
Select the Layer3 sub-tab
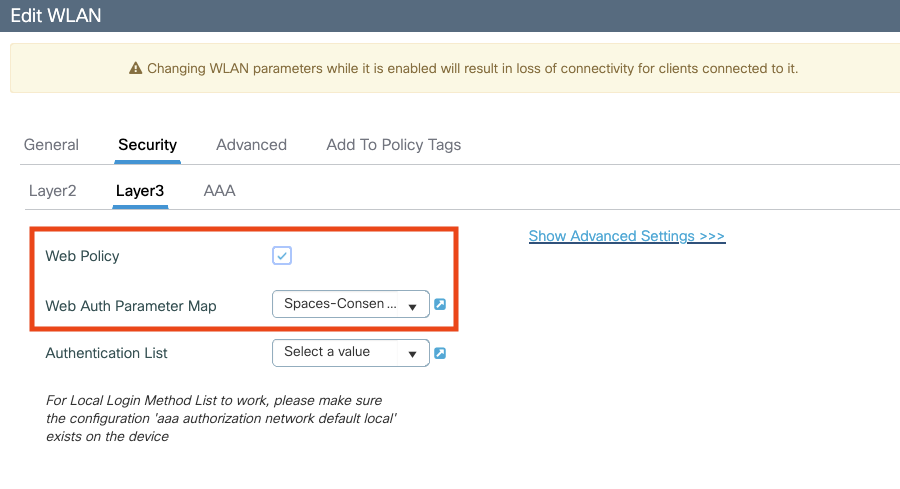click(x=140, y=190)
